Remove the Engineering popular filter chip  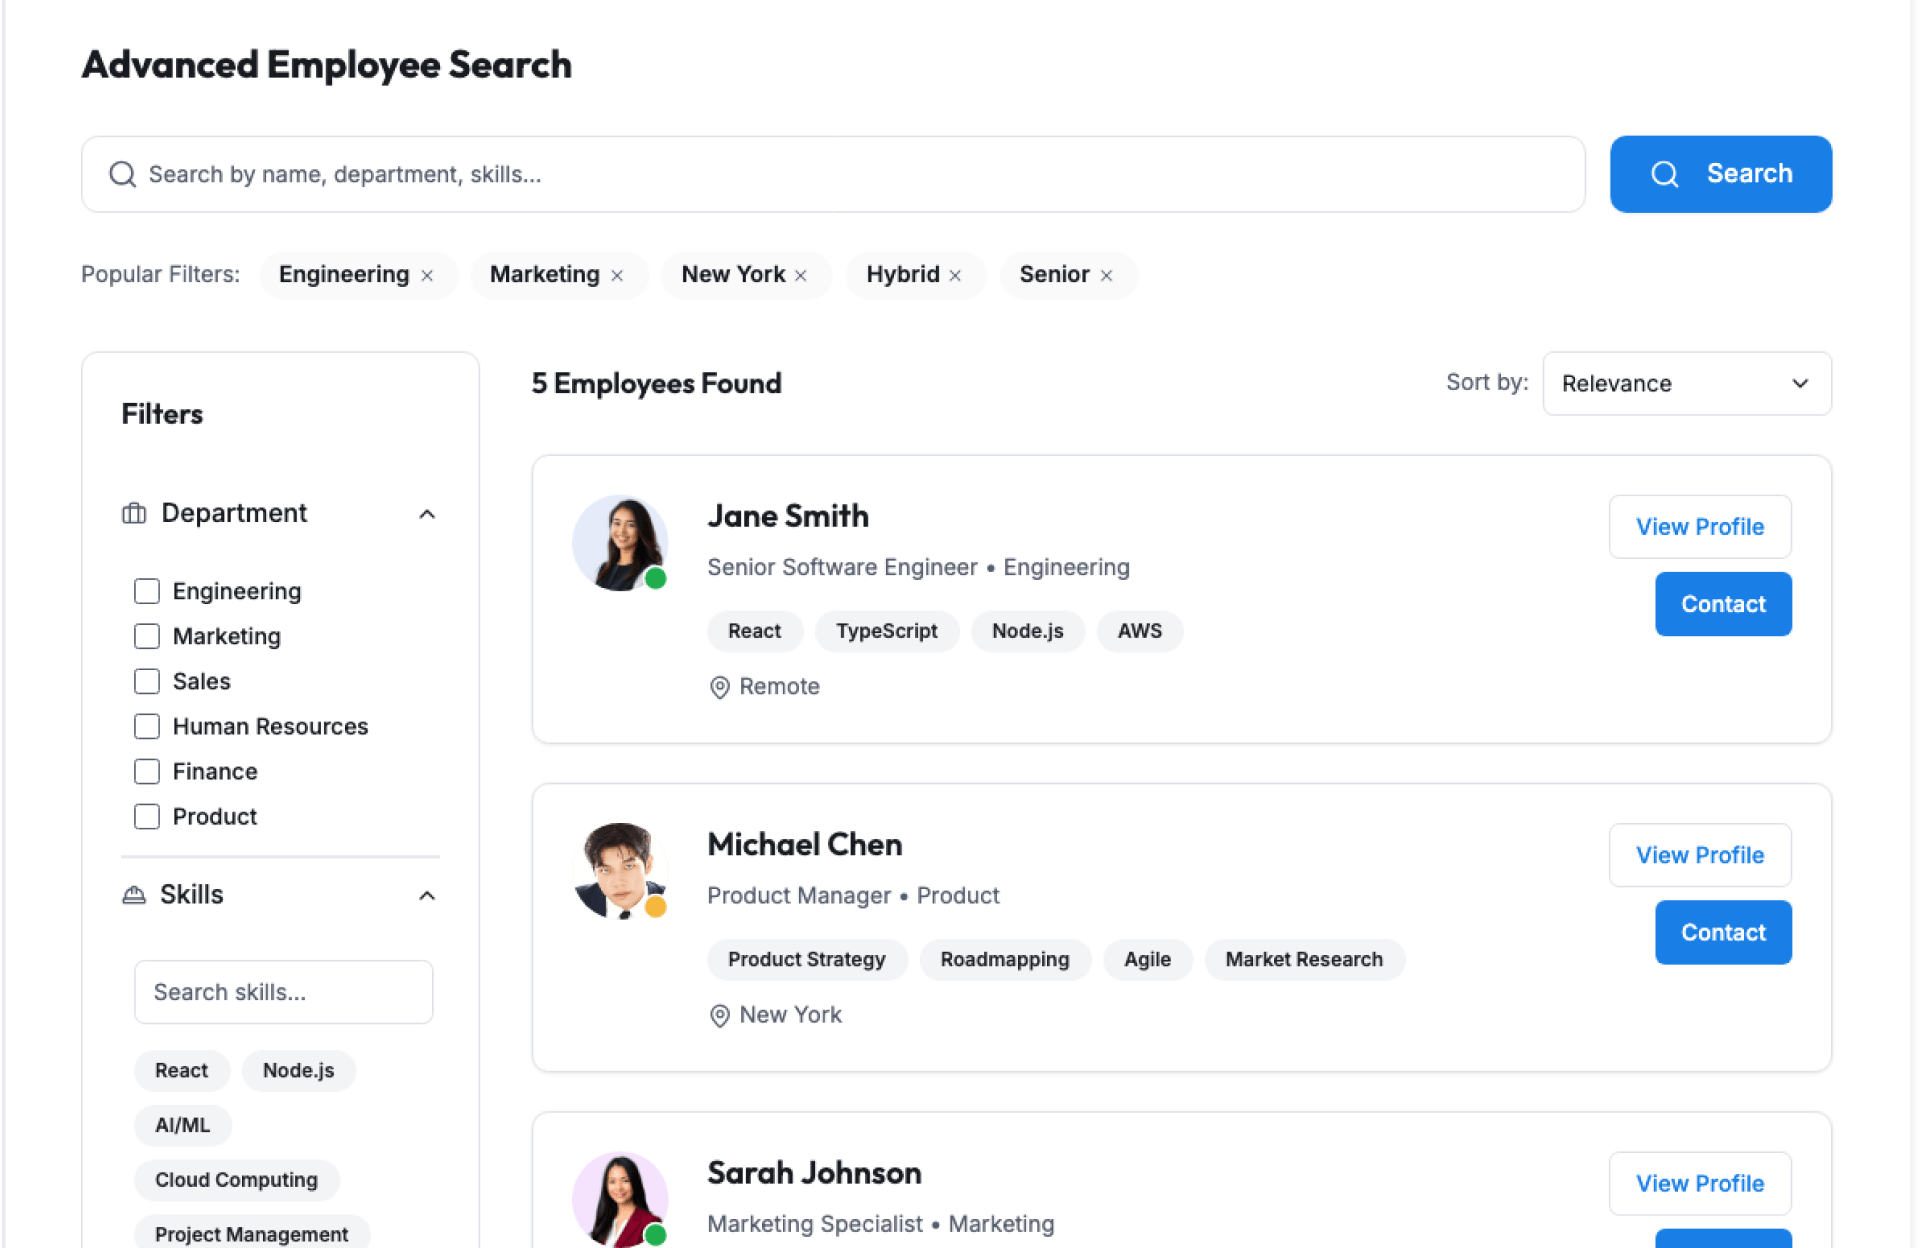click(427, 276)
